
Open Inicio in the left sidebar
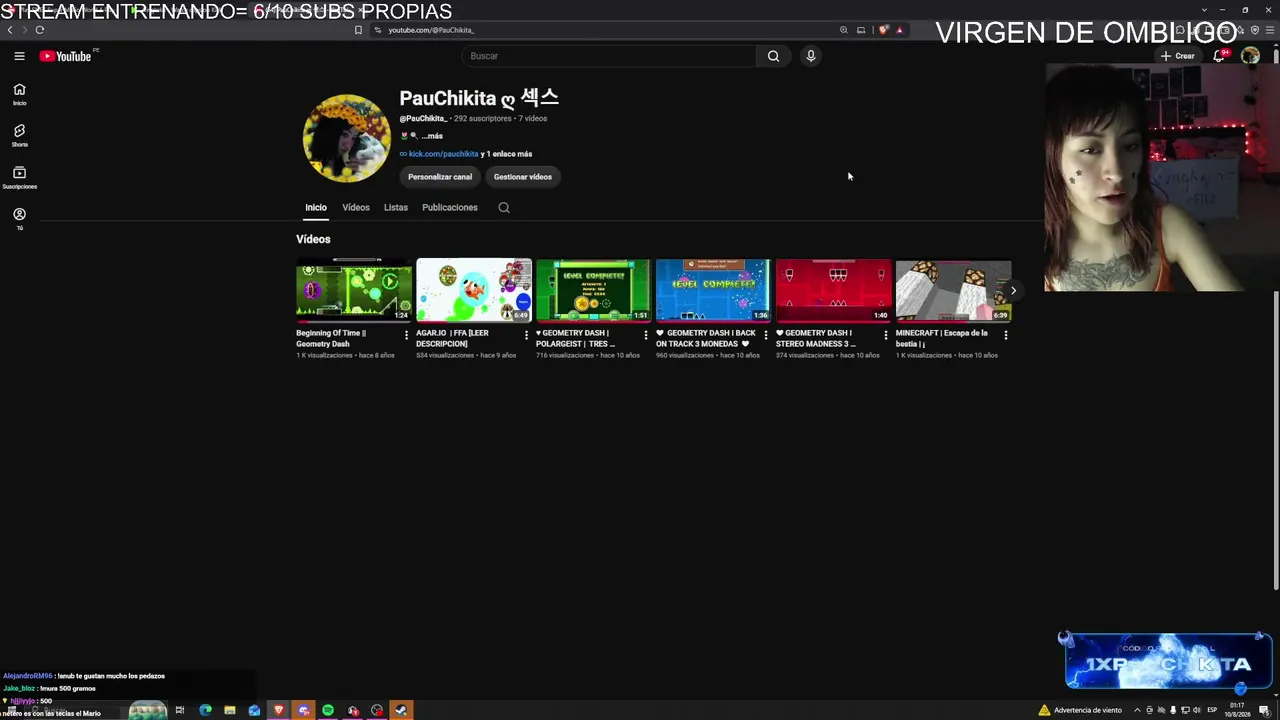19,94
